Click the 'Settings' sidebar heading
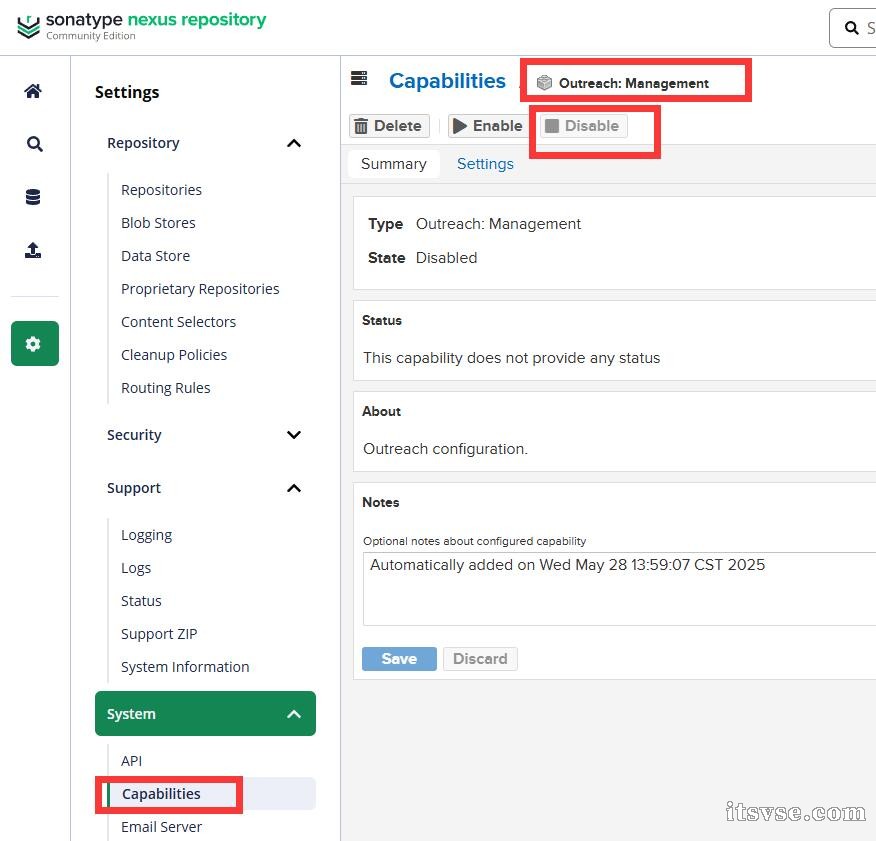Viewport: 876px width, 841px height. coord(127,92)
